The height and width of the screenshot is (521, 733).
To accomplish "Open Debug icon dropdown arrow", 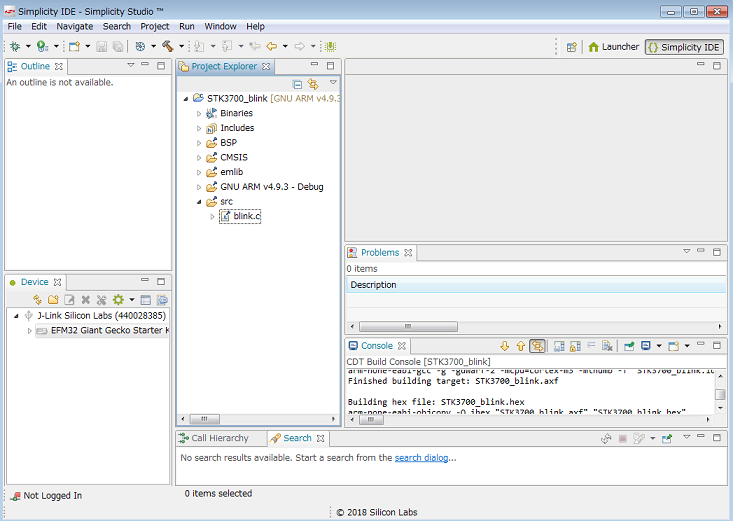I will point(28,46).
